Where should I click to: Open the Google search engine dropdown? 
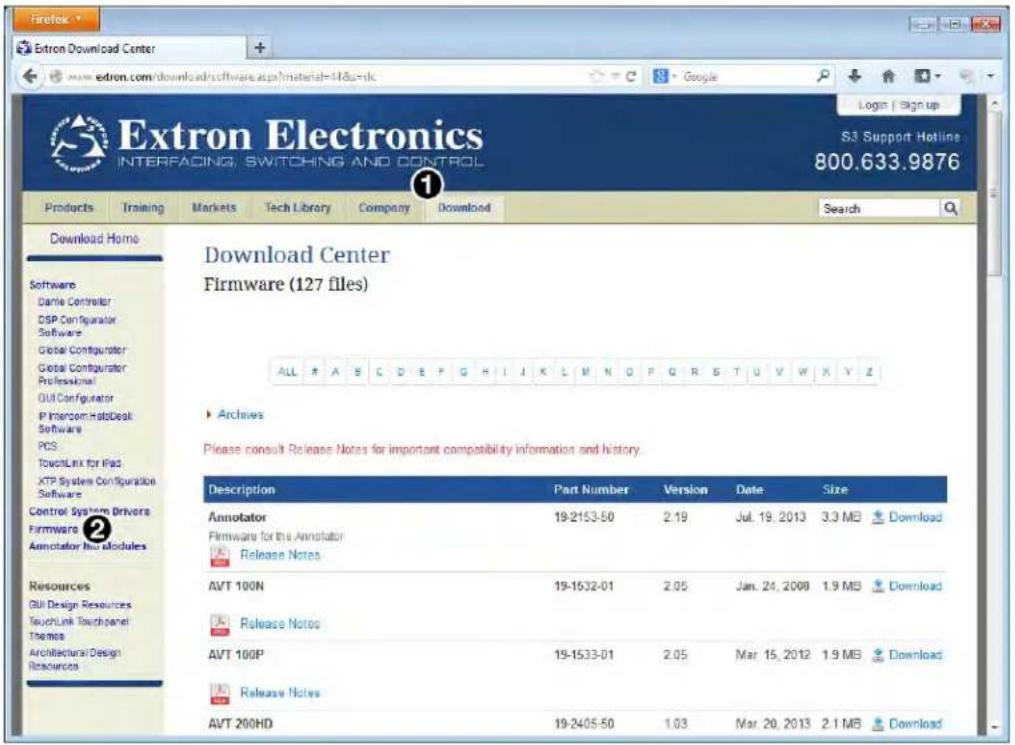click(664, 76)
